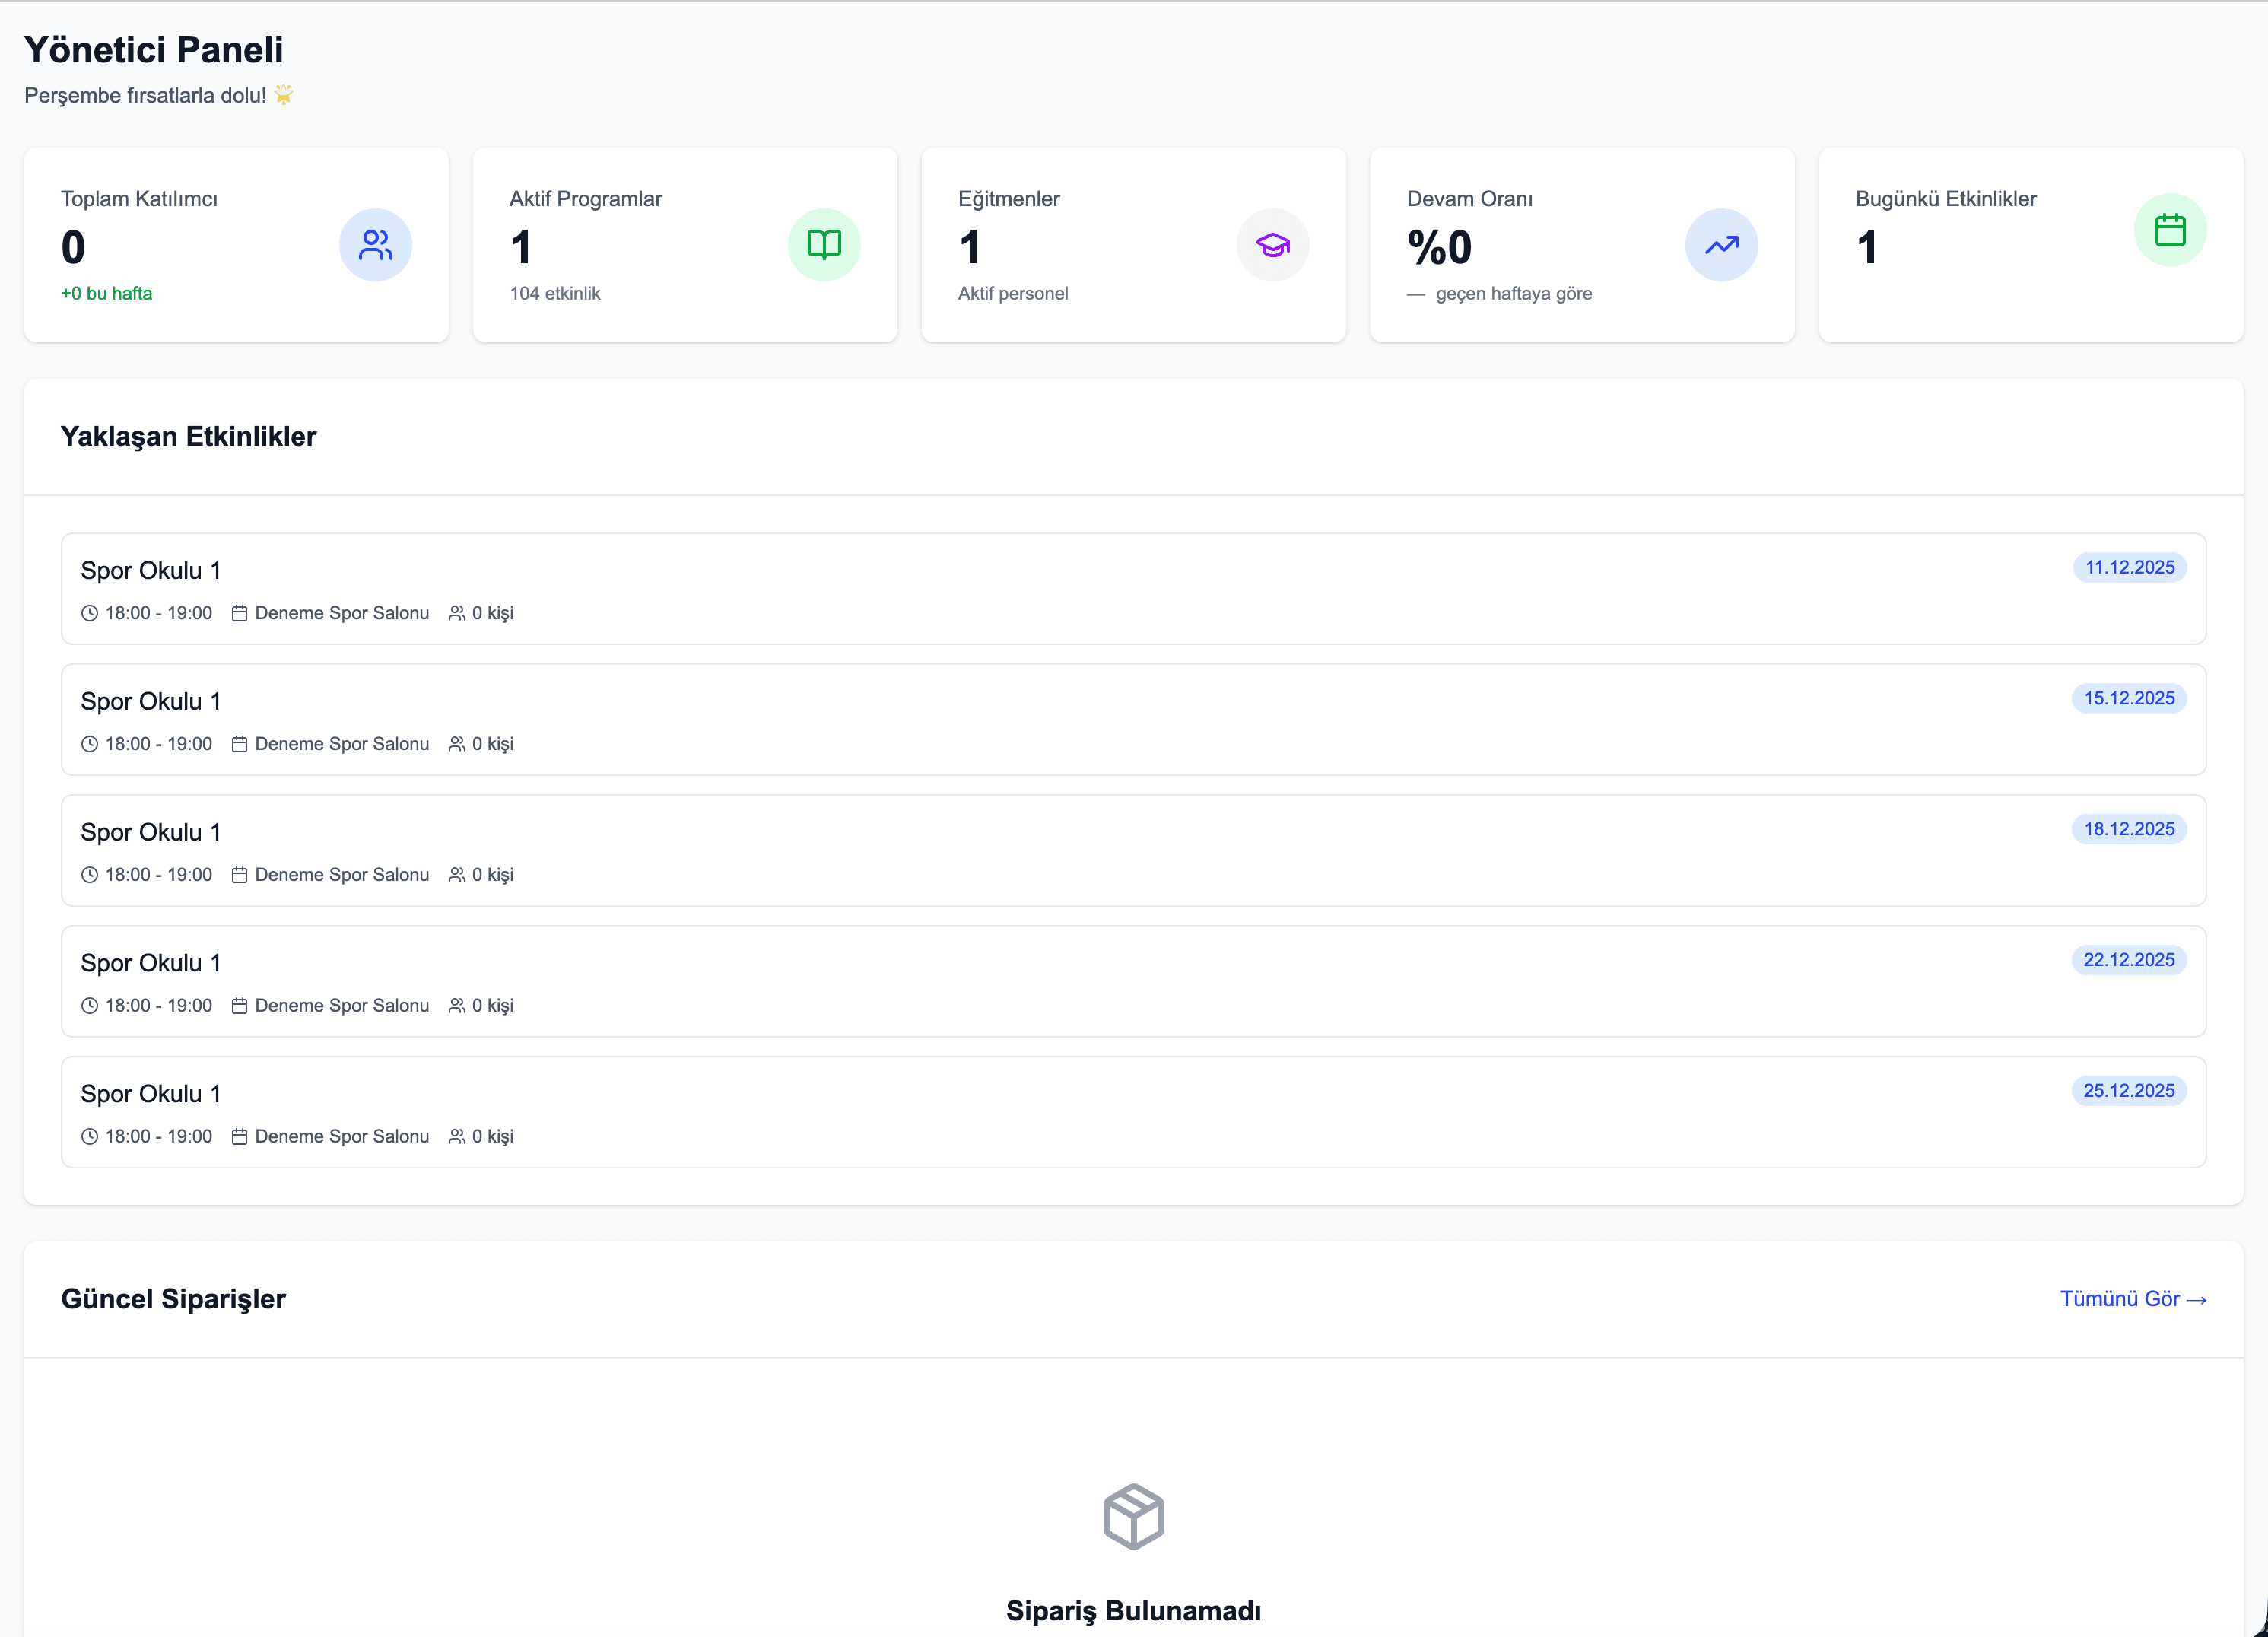Image resolution: width=2268 pixels, height=1637 pixels.
Task: Click the package box icon above Sipariş Bulunamadı
Action: pos(1133,1516)
